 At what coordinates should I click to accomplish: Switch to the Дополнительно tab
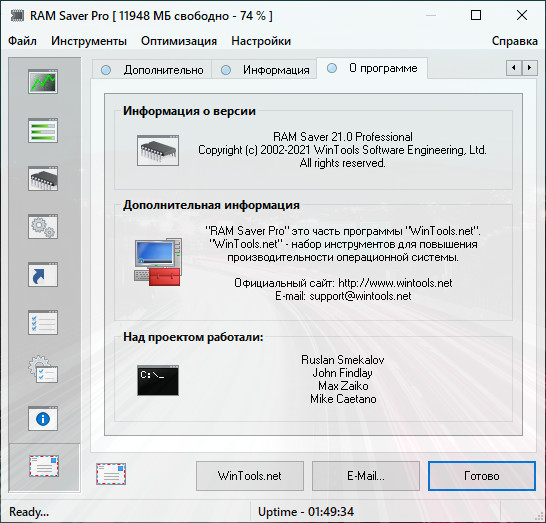click(152, 70)
